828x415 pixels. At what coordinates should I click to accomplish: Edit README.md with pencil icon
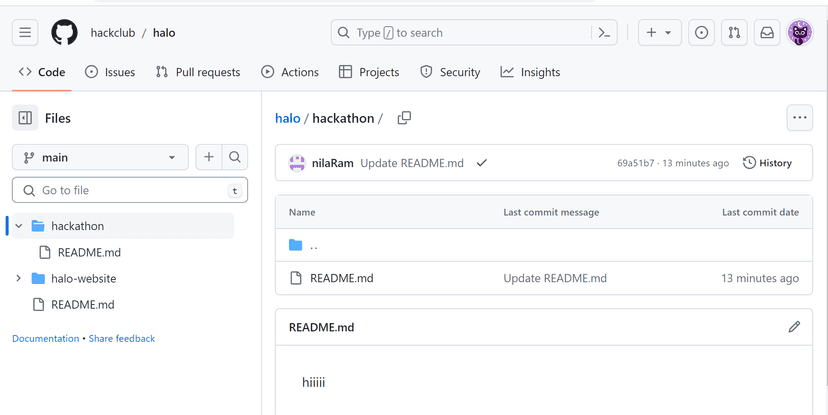[x=794, y=327]
